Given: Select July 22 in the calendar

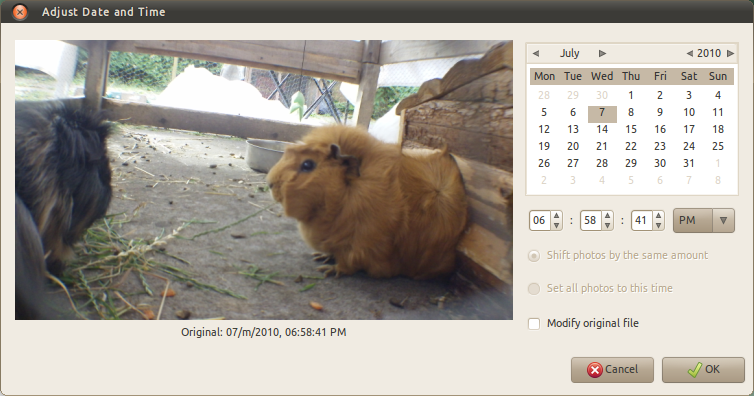Looking at the screenshot, I should pos(631,146).
